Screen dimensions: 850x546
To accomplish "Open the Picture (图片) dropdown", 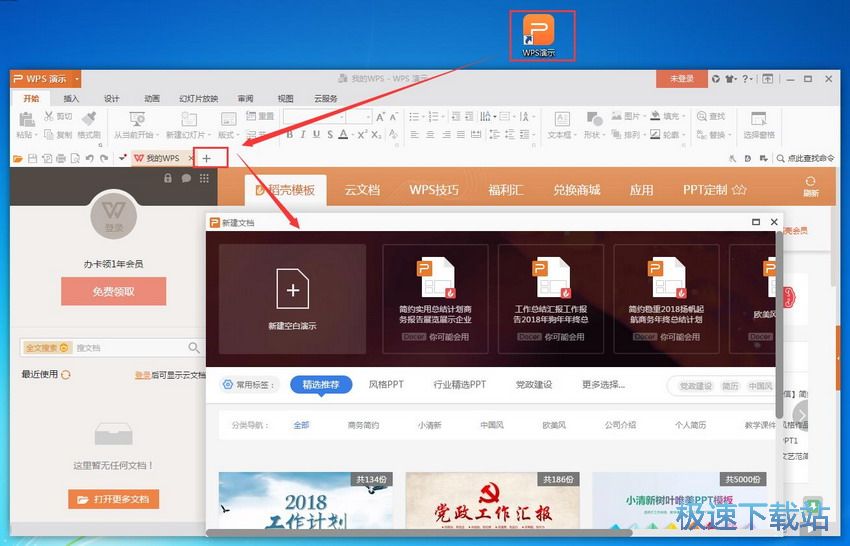I will click(628, 116).
